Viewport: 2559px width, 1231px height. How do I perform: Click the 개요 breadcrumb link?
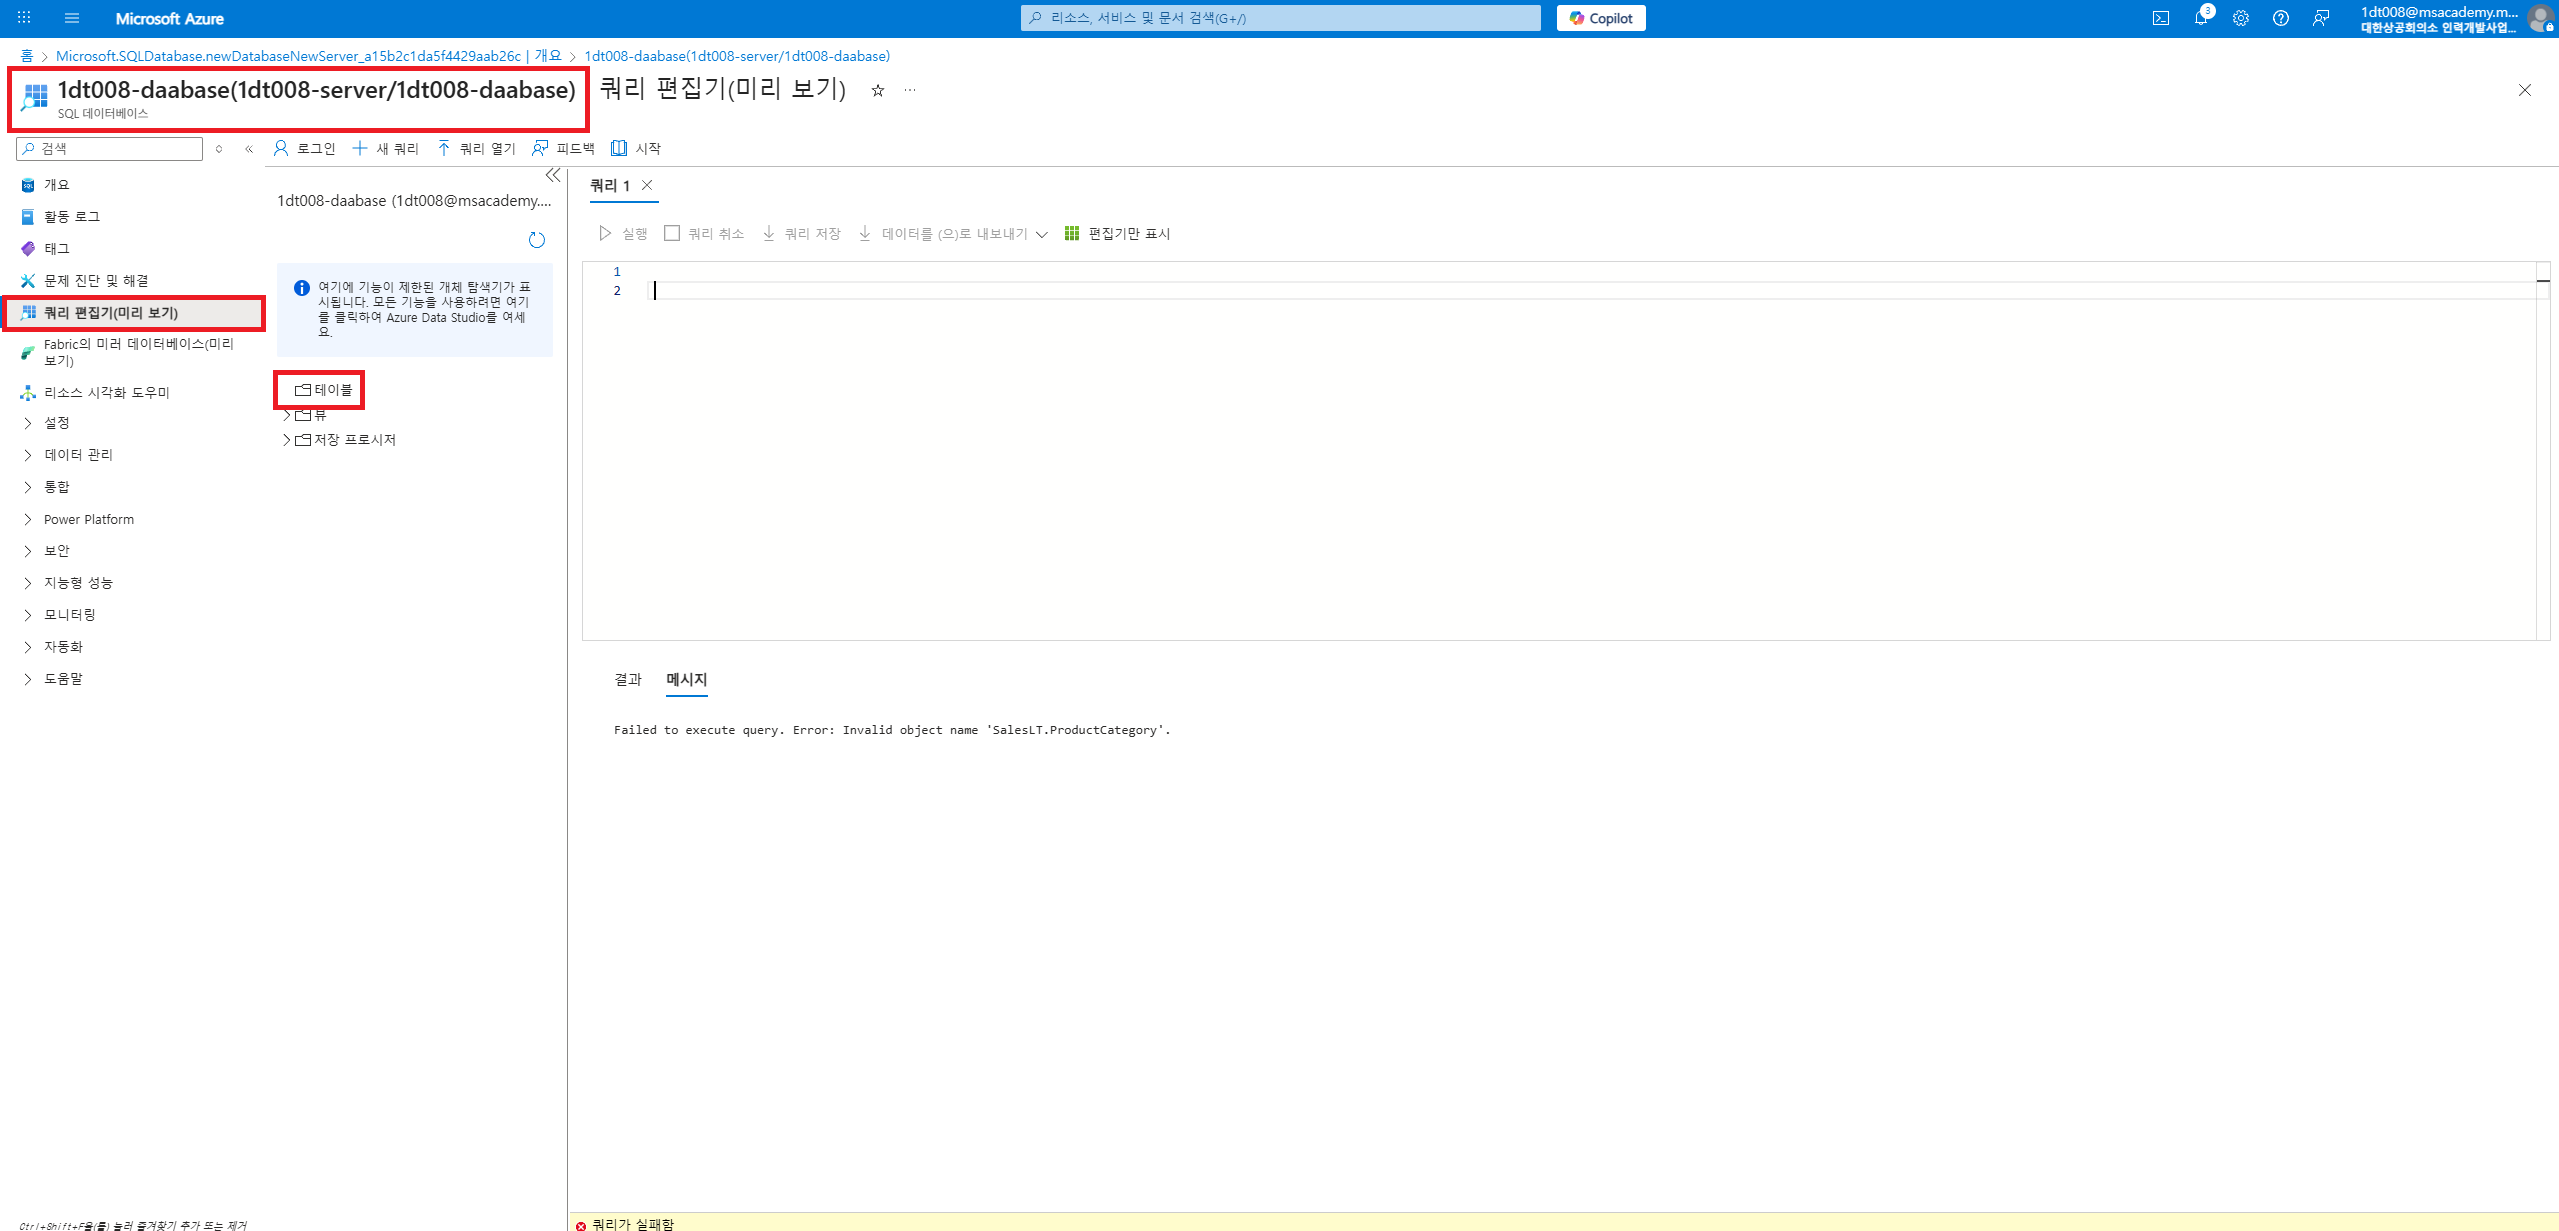[547, 56]
